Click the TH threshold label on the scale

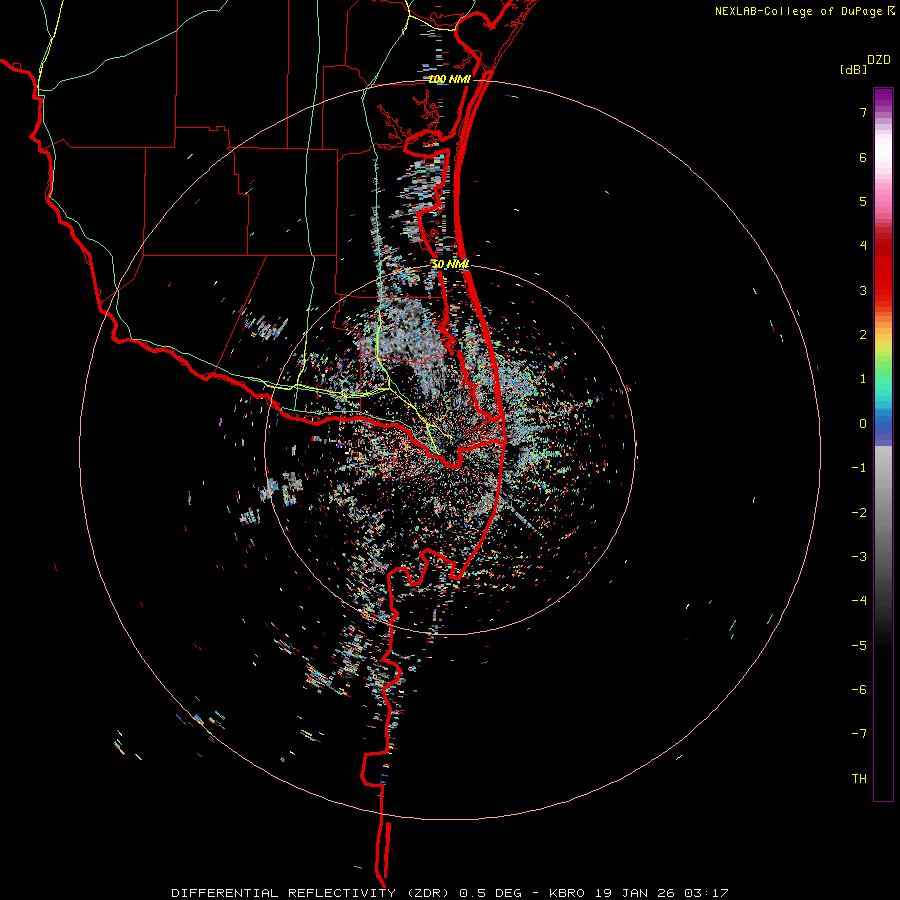[859, 779]
